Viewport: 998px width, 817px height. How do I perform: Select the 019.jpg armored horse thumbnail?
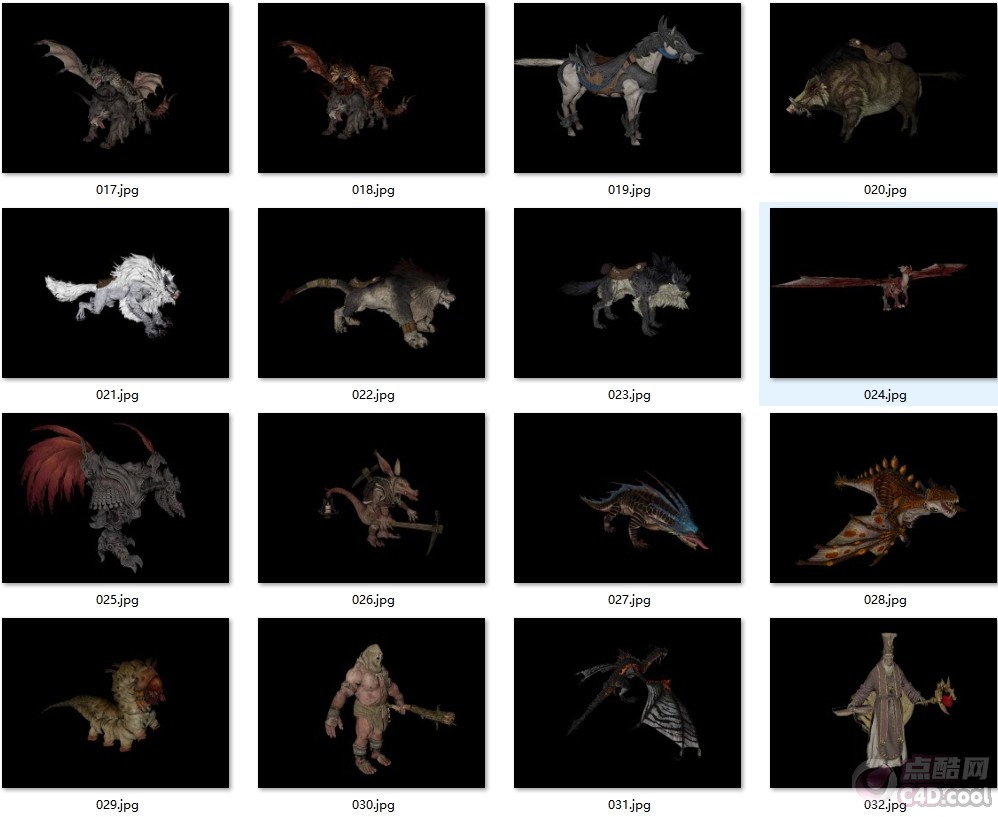[628, 88]
